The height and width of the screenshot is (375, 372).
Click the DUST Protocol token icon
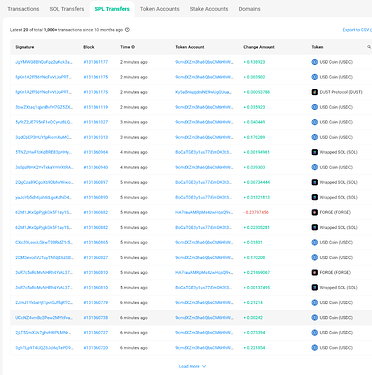click(314, 92)
